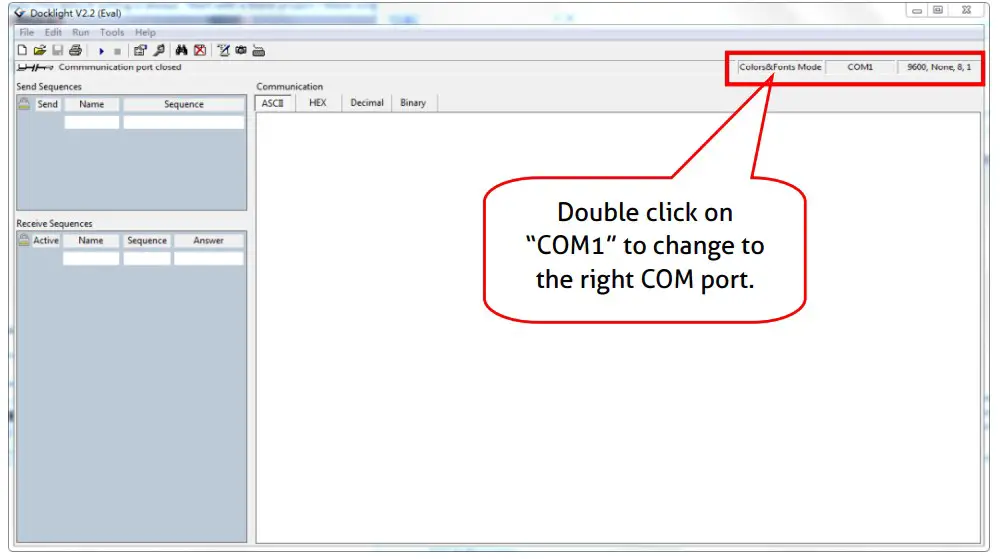Viewport: 1000px width, 559px height.
Task: Click the camera snapshot toolbar icon
Action: [241, 50]
